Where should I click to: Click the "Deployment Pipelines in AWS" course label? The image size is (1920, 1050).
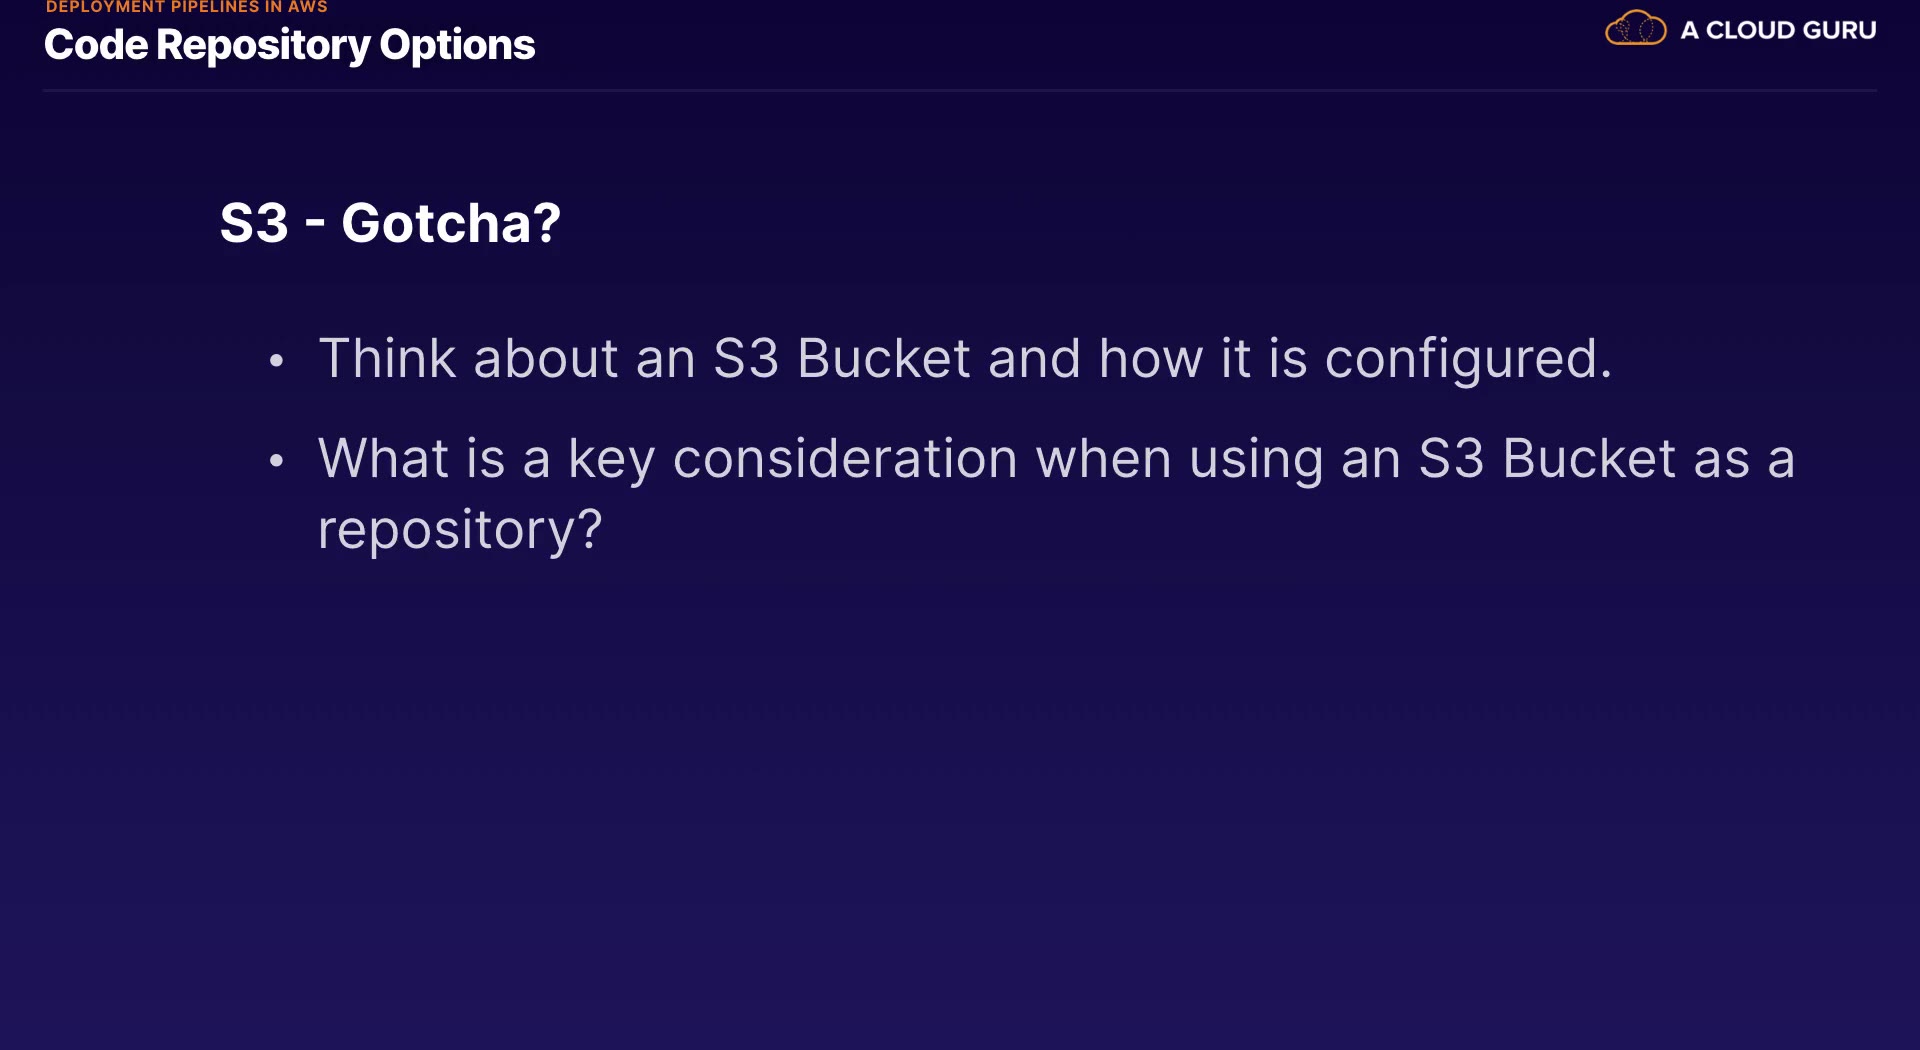point(187,7)
